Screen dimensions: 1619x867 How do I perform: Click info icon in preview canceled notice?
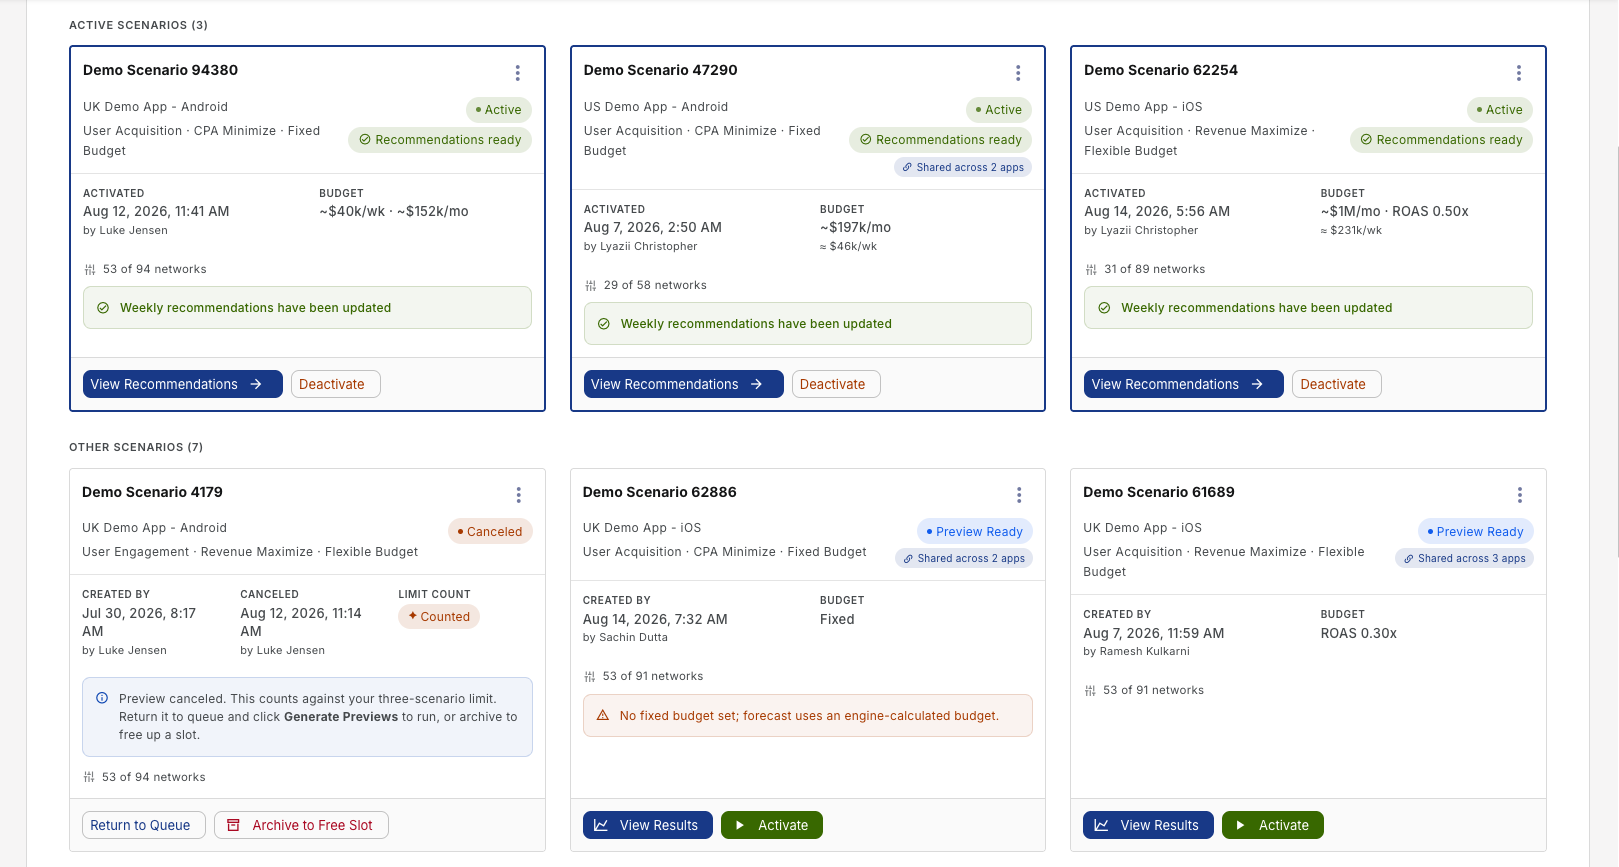pos(102,698)
